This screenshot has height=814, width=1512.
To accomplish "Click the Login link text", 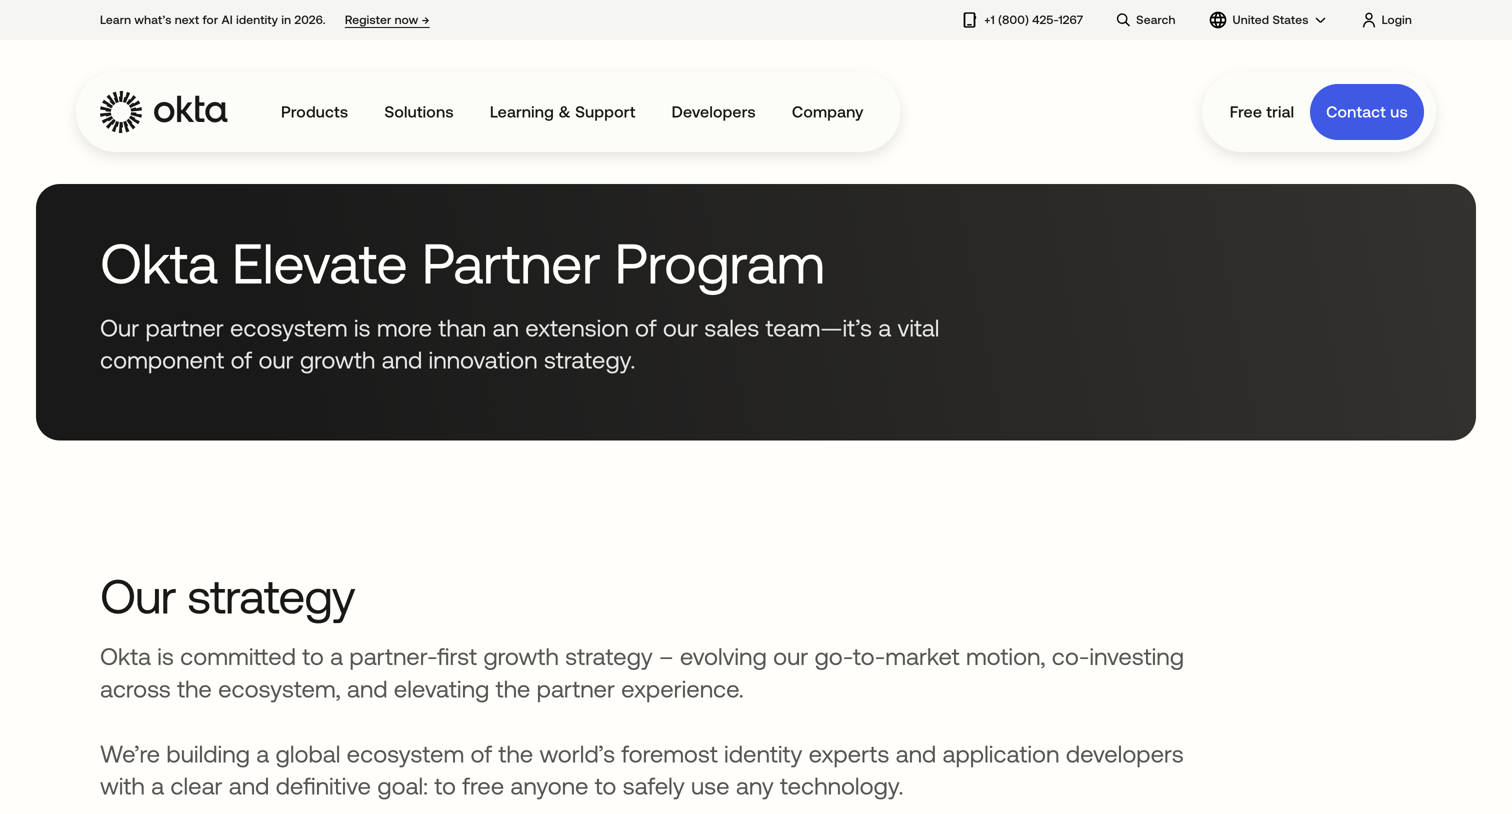I will tap(1396, 20).
